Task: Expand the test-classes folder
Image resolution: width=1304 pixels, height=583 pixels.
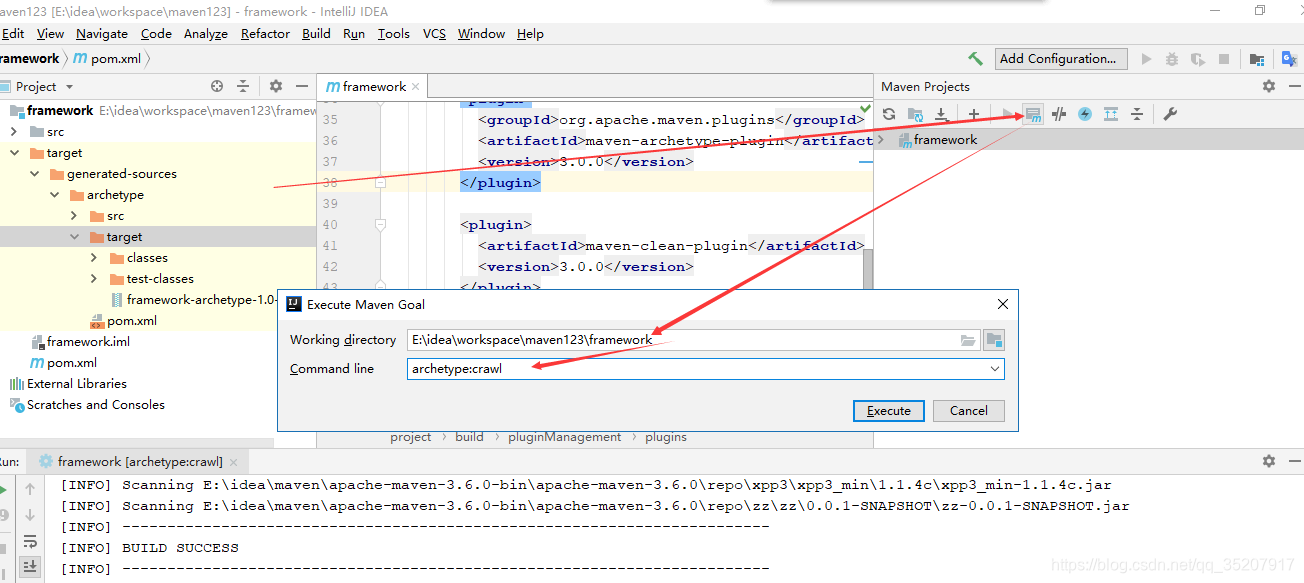Action: click(x=94, y=279)
